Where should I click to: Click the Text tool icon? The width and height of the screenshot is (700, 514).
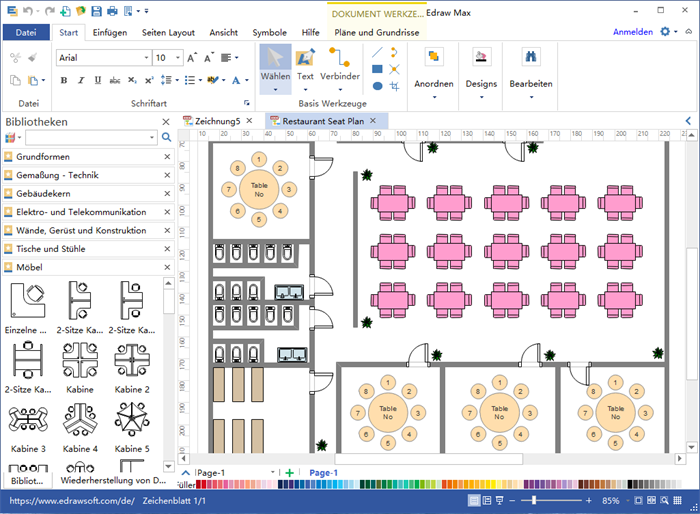pyautogui.click(x=305, y=59)
